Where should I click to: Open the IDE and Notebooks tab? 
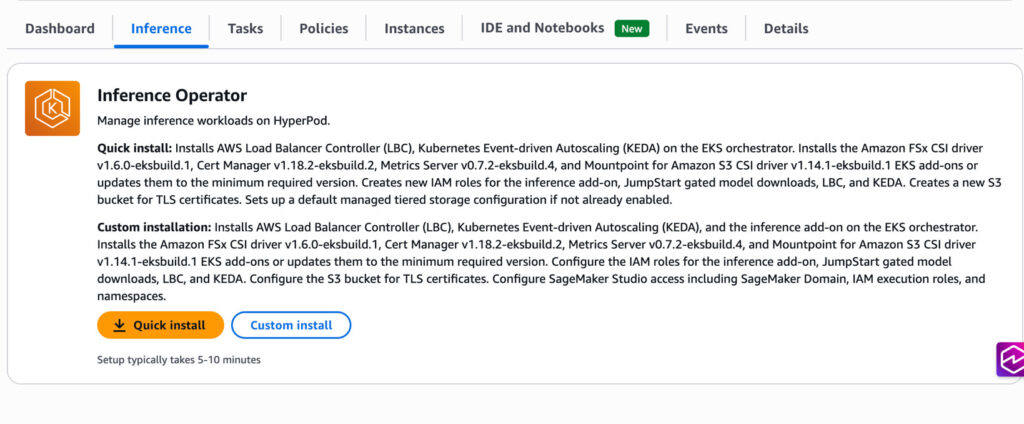pos(542,28)
